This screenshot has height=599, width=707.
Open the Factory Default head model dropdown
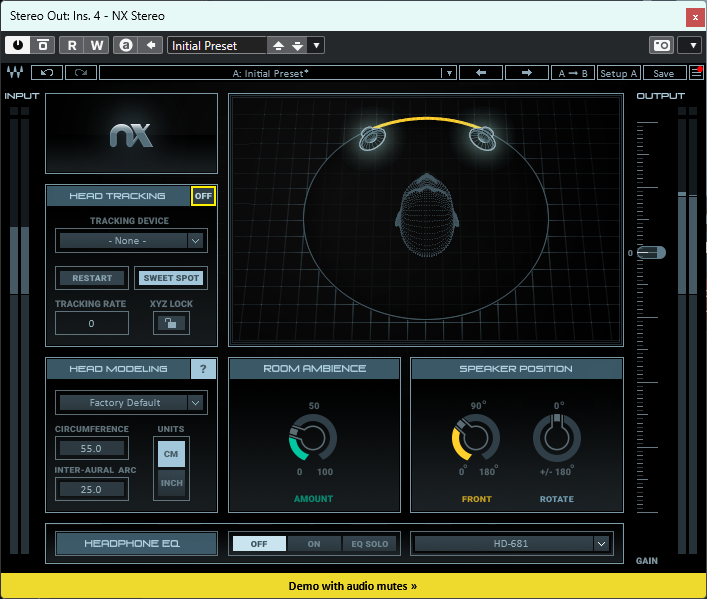click(x=131, y=402)
